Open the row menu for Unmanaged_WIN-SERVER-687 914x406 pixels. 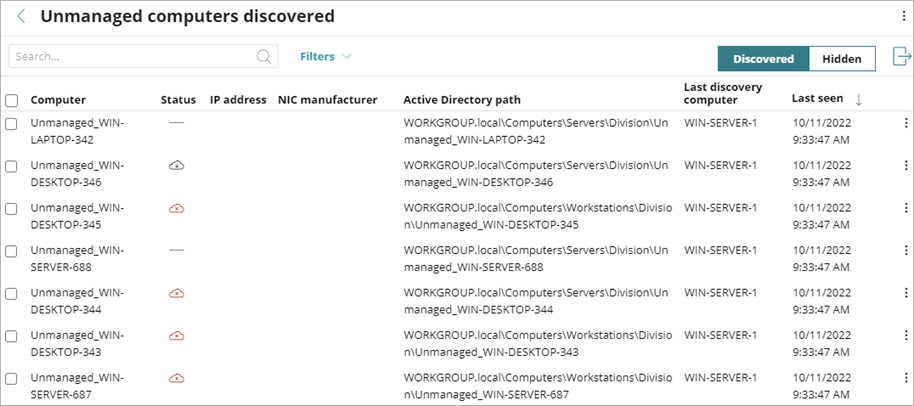tap(905, 379)
